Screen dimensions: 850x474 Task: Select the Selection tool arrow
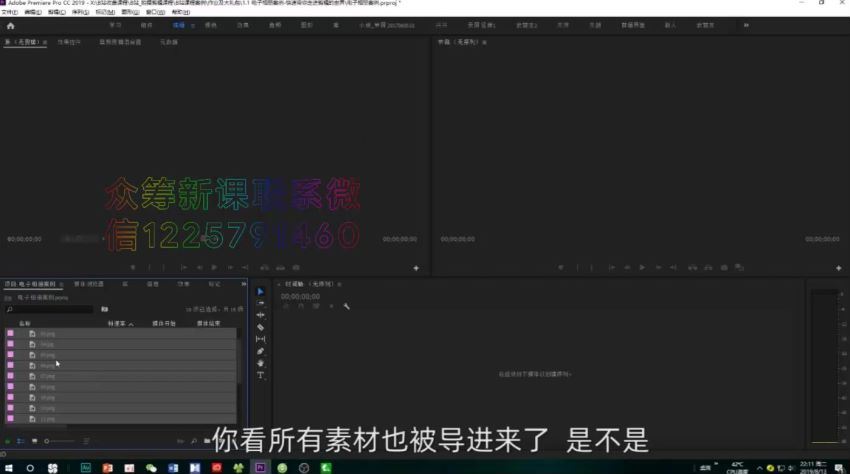click(261, 291)
